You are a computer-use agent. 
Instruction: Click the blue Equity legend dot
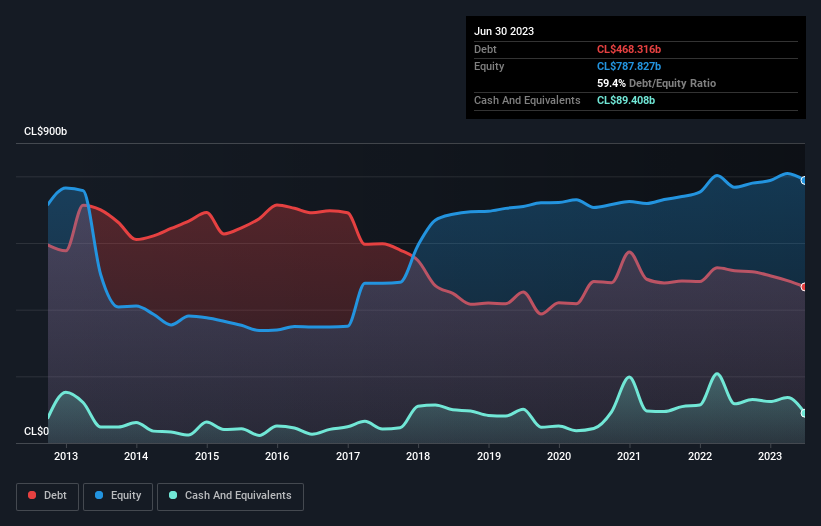[x=98, y=495]
